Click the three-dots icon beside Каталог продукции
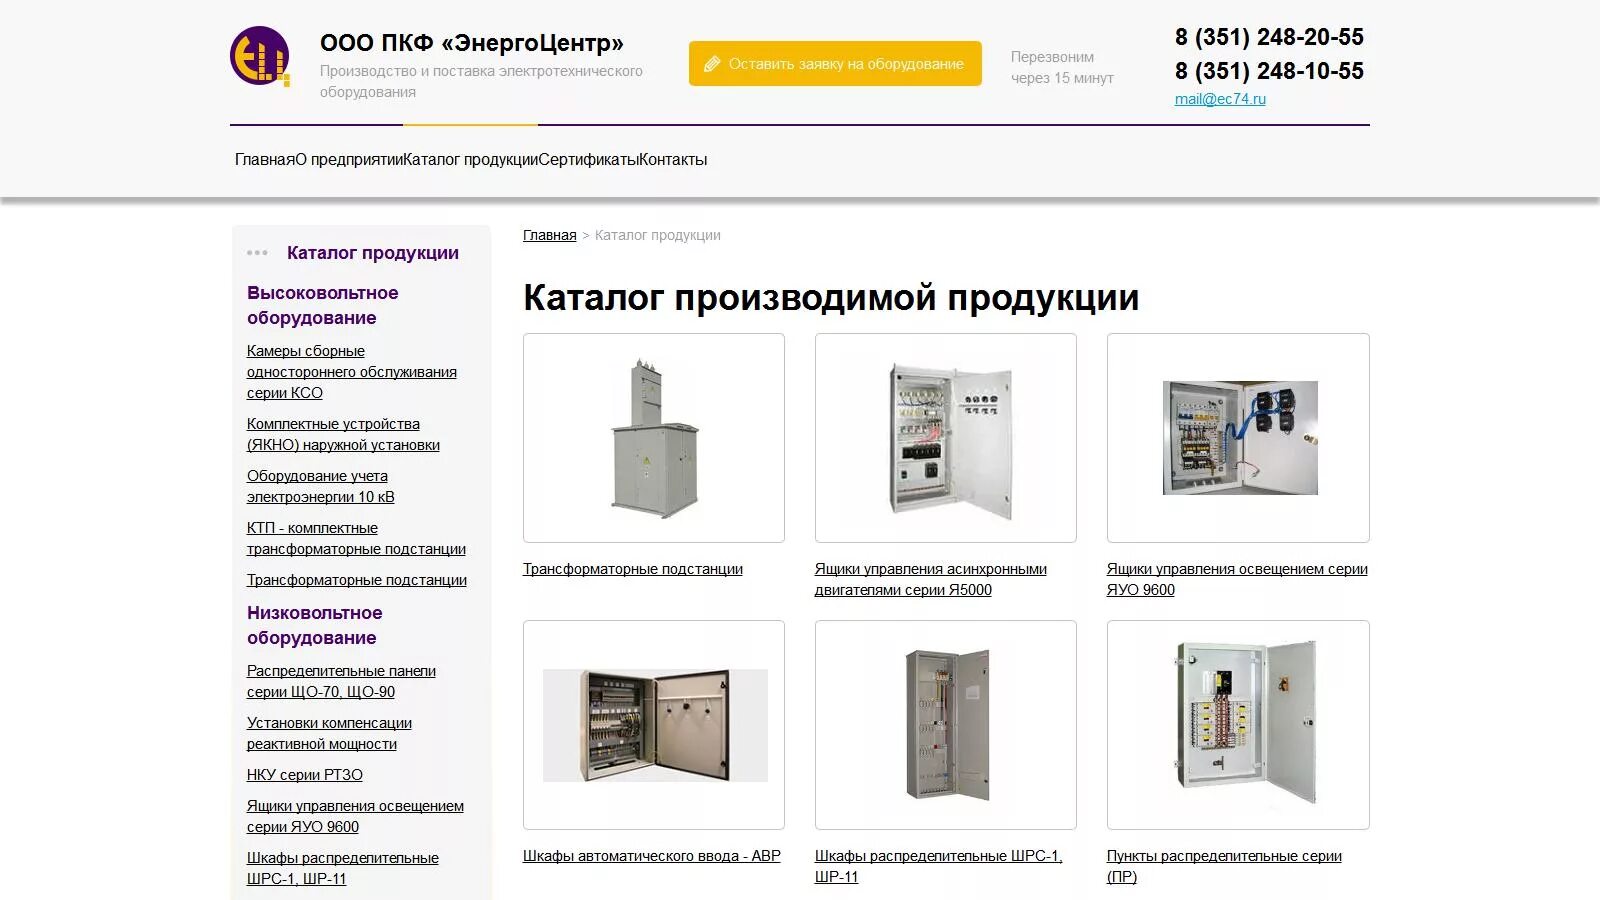 tap(257, 253)
